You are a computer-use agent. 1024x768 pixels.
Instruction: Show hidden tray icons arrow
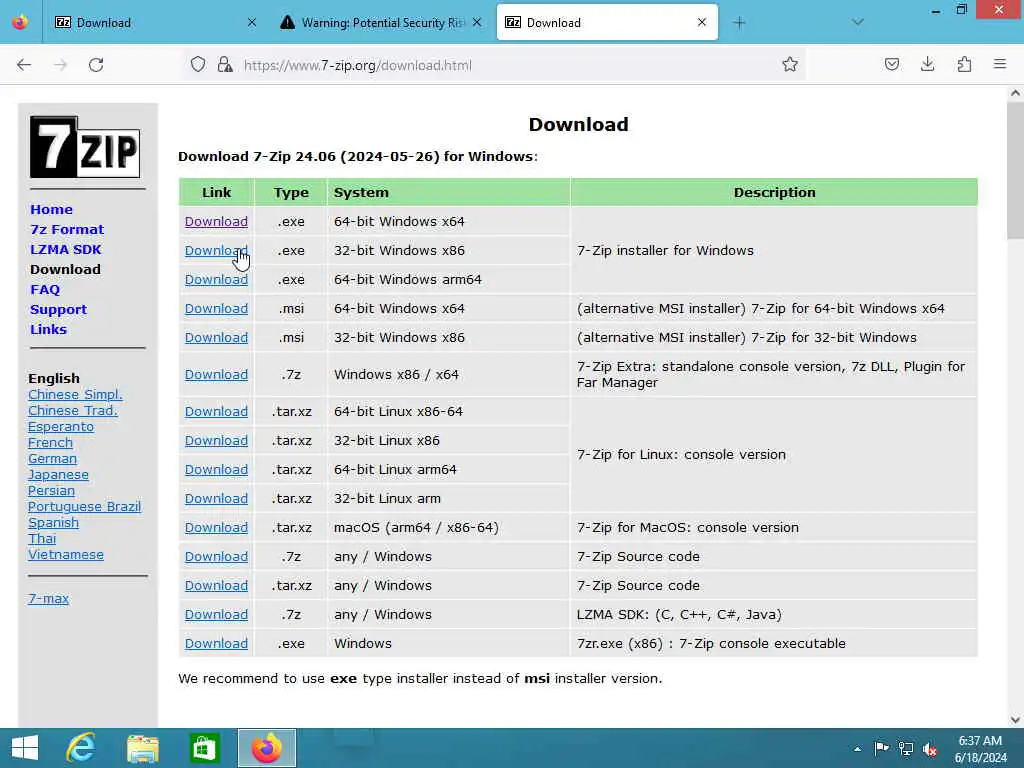857,748
